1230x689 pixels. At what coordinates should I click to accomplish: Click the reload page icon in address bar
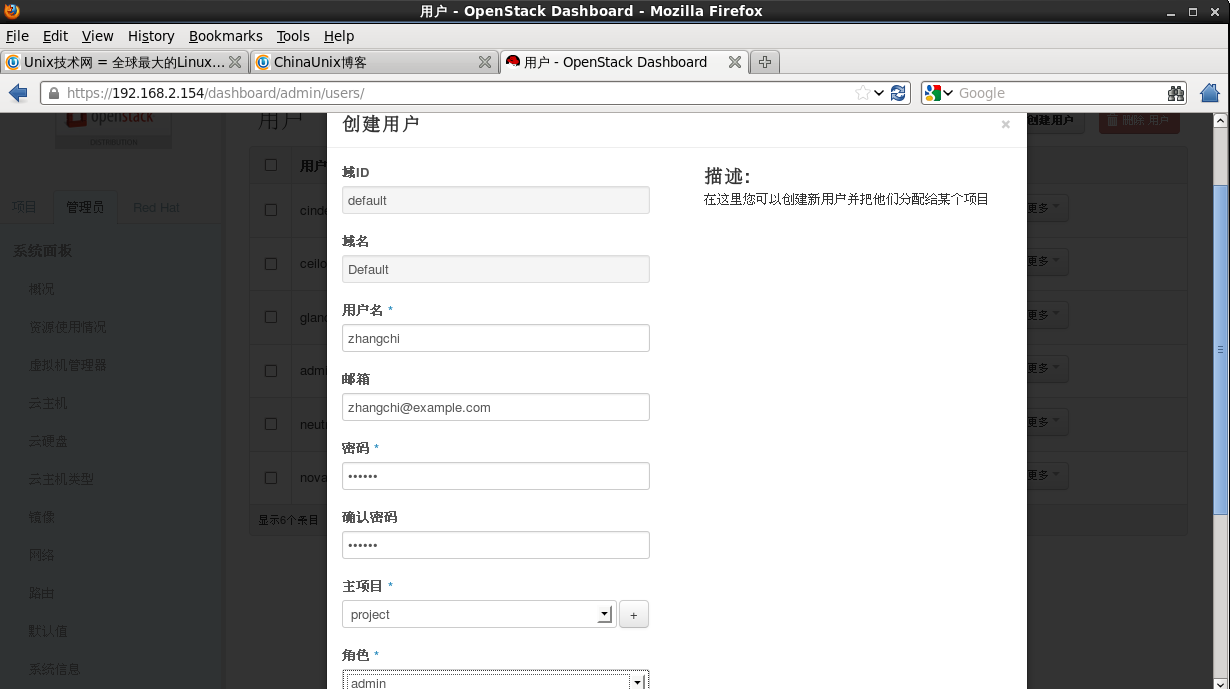click(x=897, y=92)
